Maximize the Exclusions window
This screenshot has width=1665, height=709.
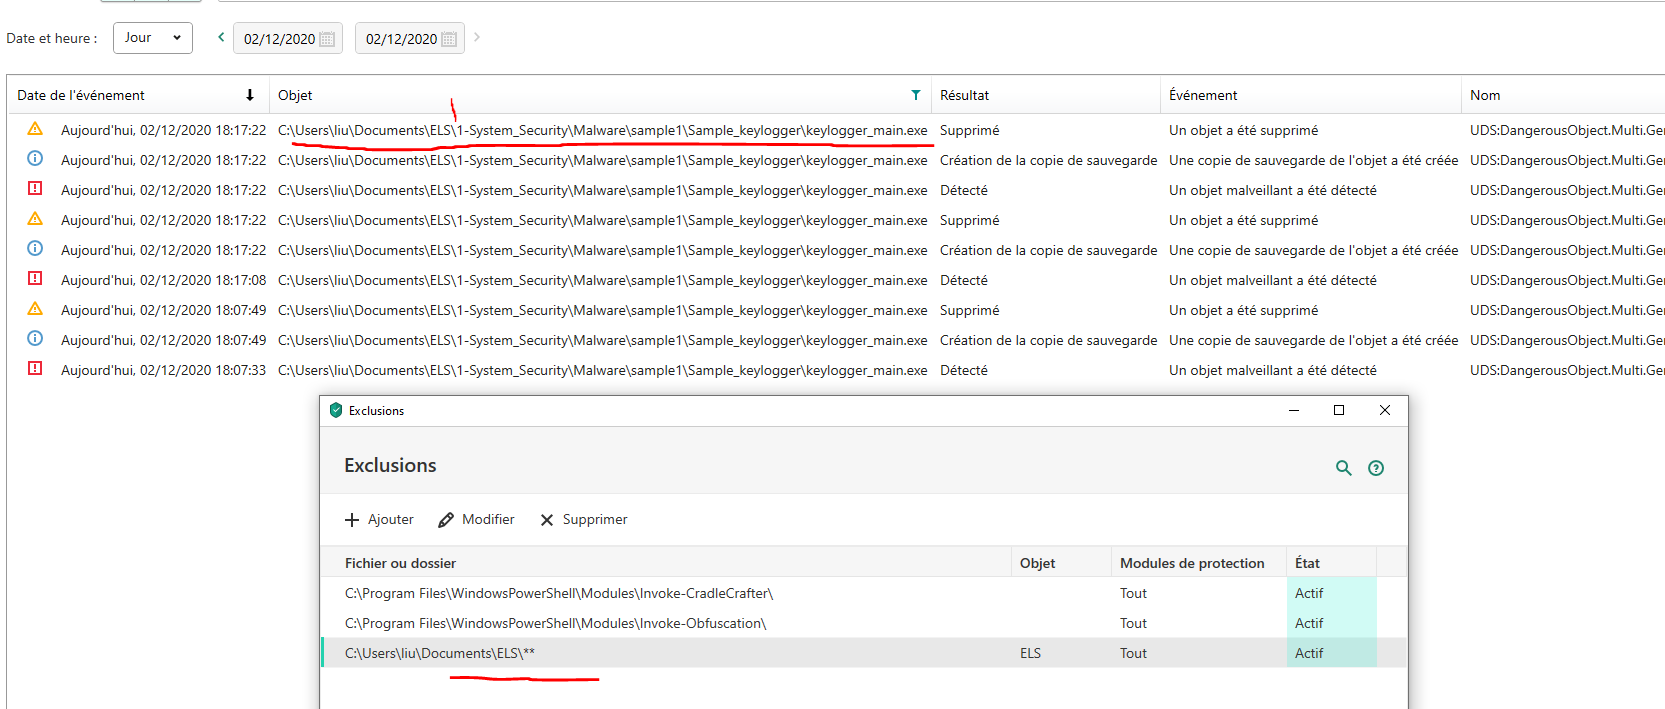click(1339, 410)
